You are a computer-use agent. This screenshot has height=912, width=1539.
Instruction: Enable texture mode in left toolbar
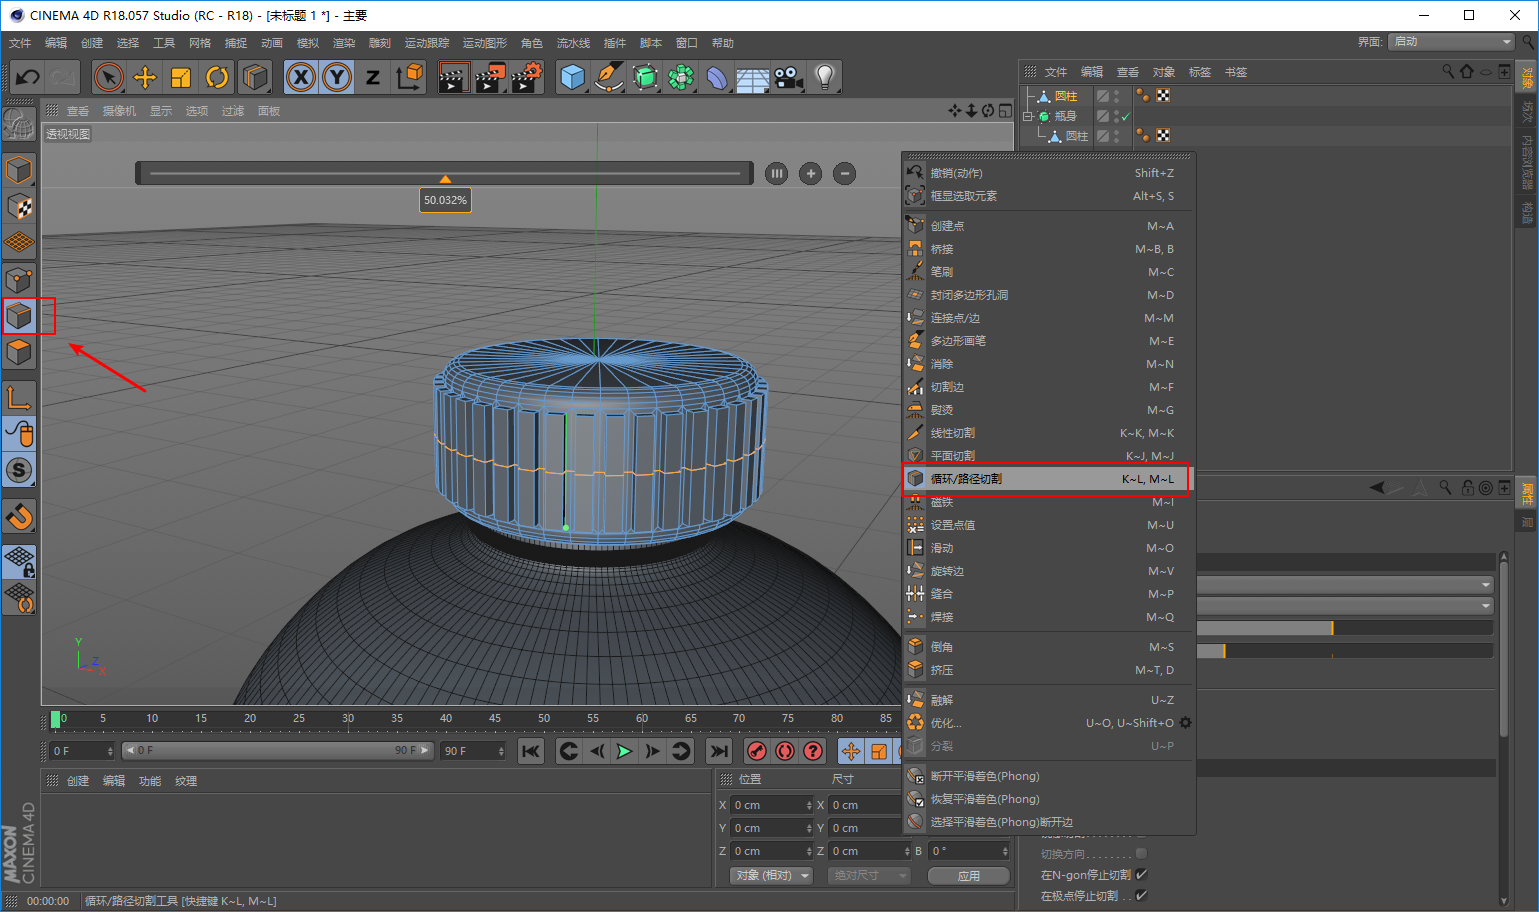pos(19,206)
